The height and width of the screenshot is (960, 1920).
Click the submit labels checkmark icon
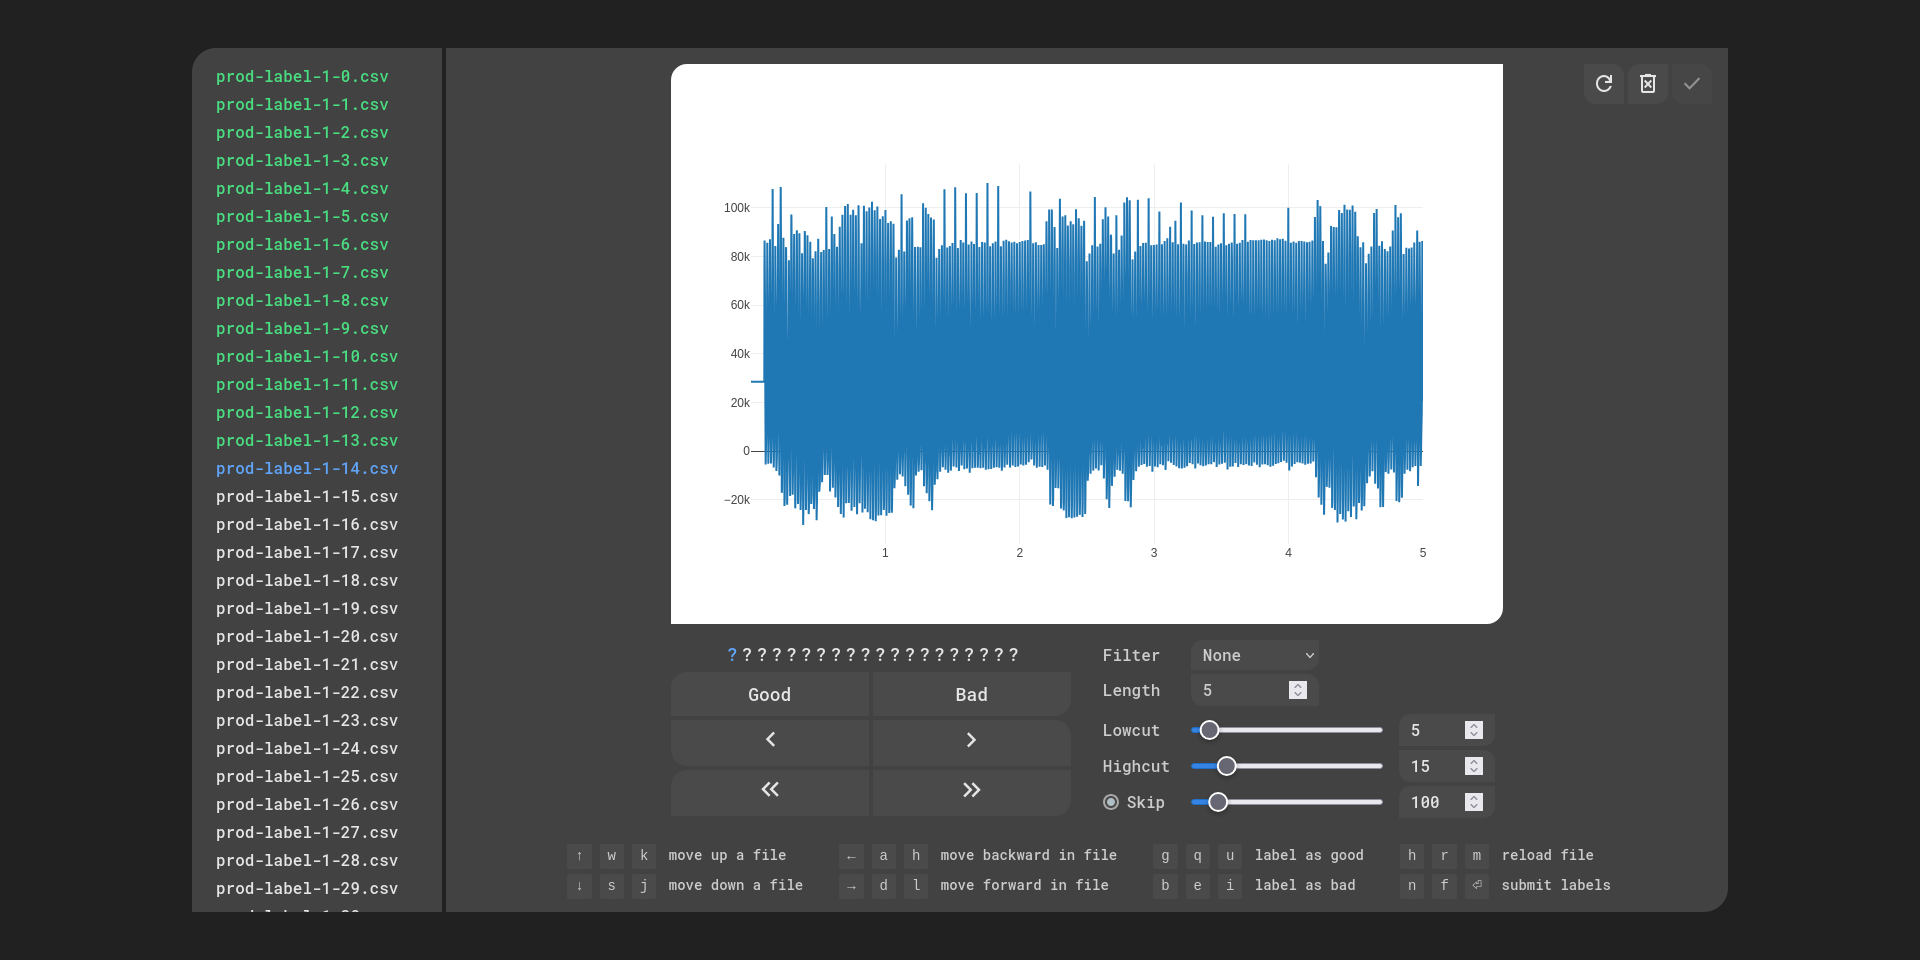click(1691, 84)
